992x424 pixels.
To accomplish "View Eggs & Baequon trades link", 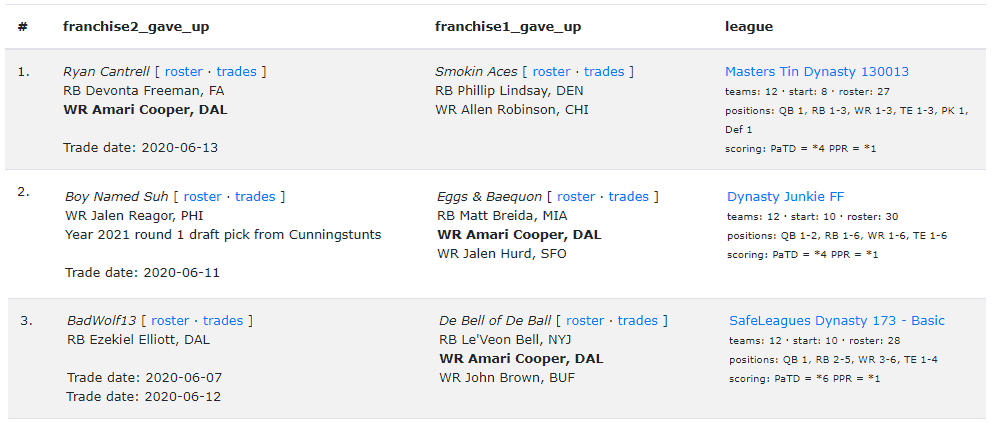I will pos(629,197).
